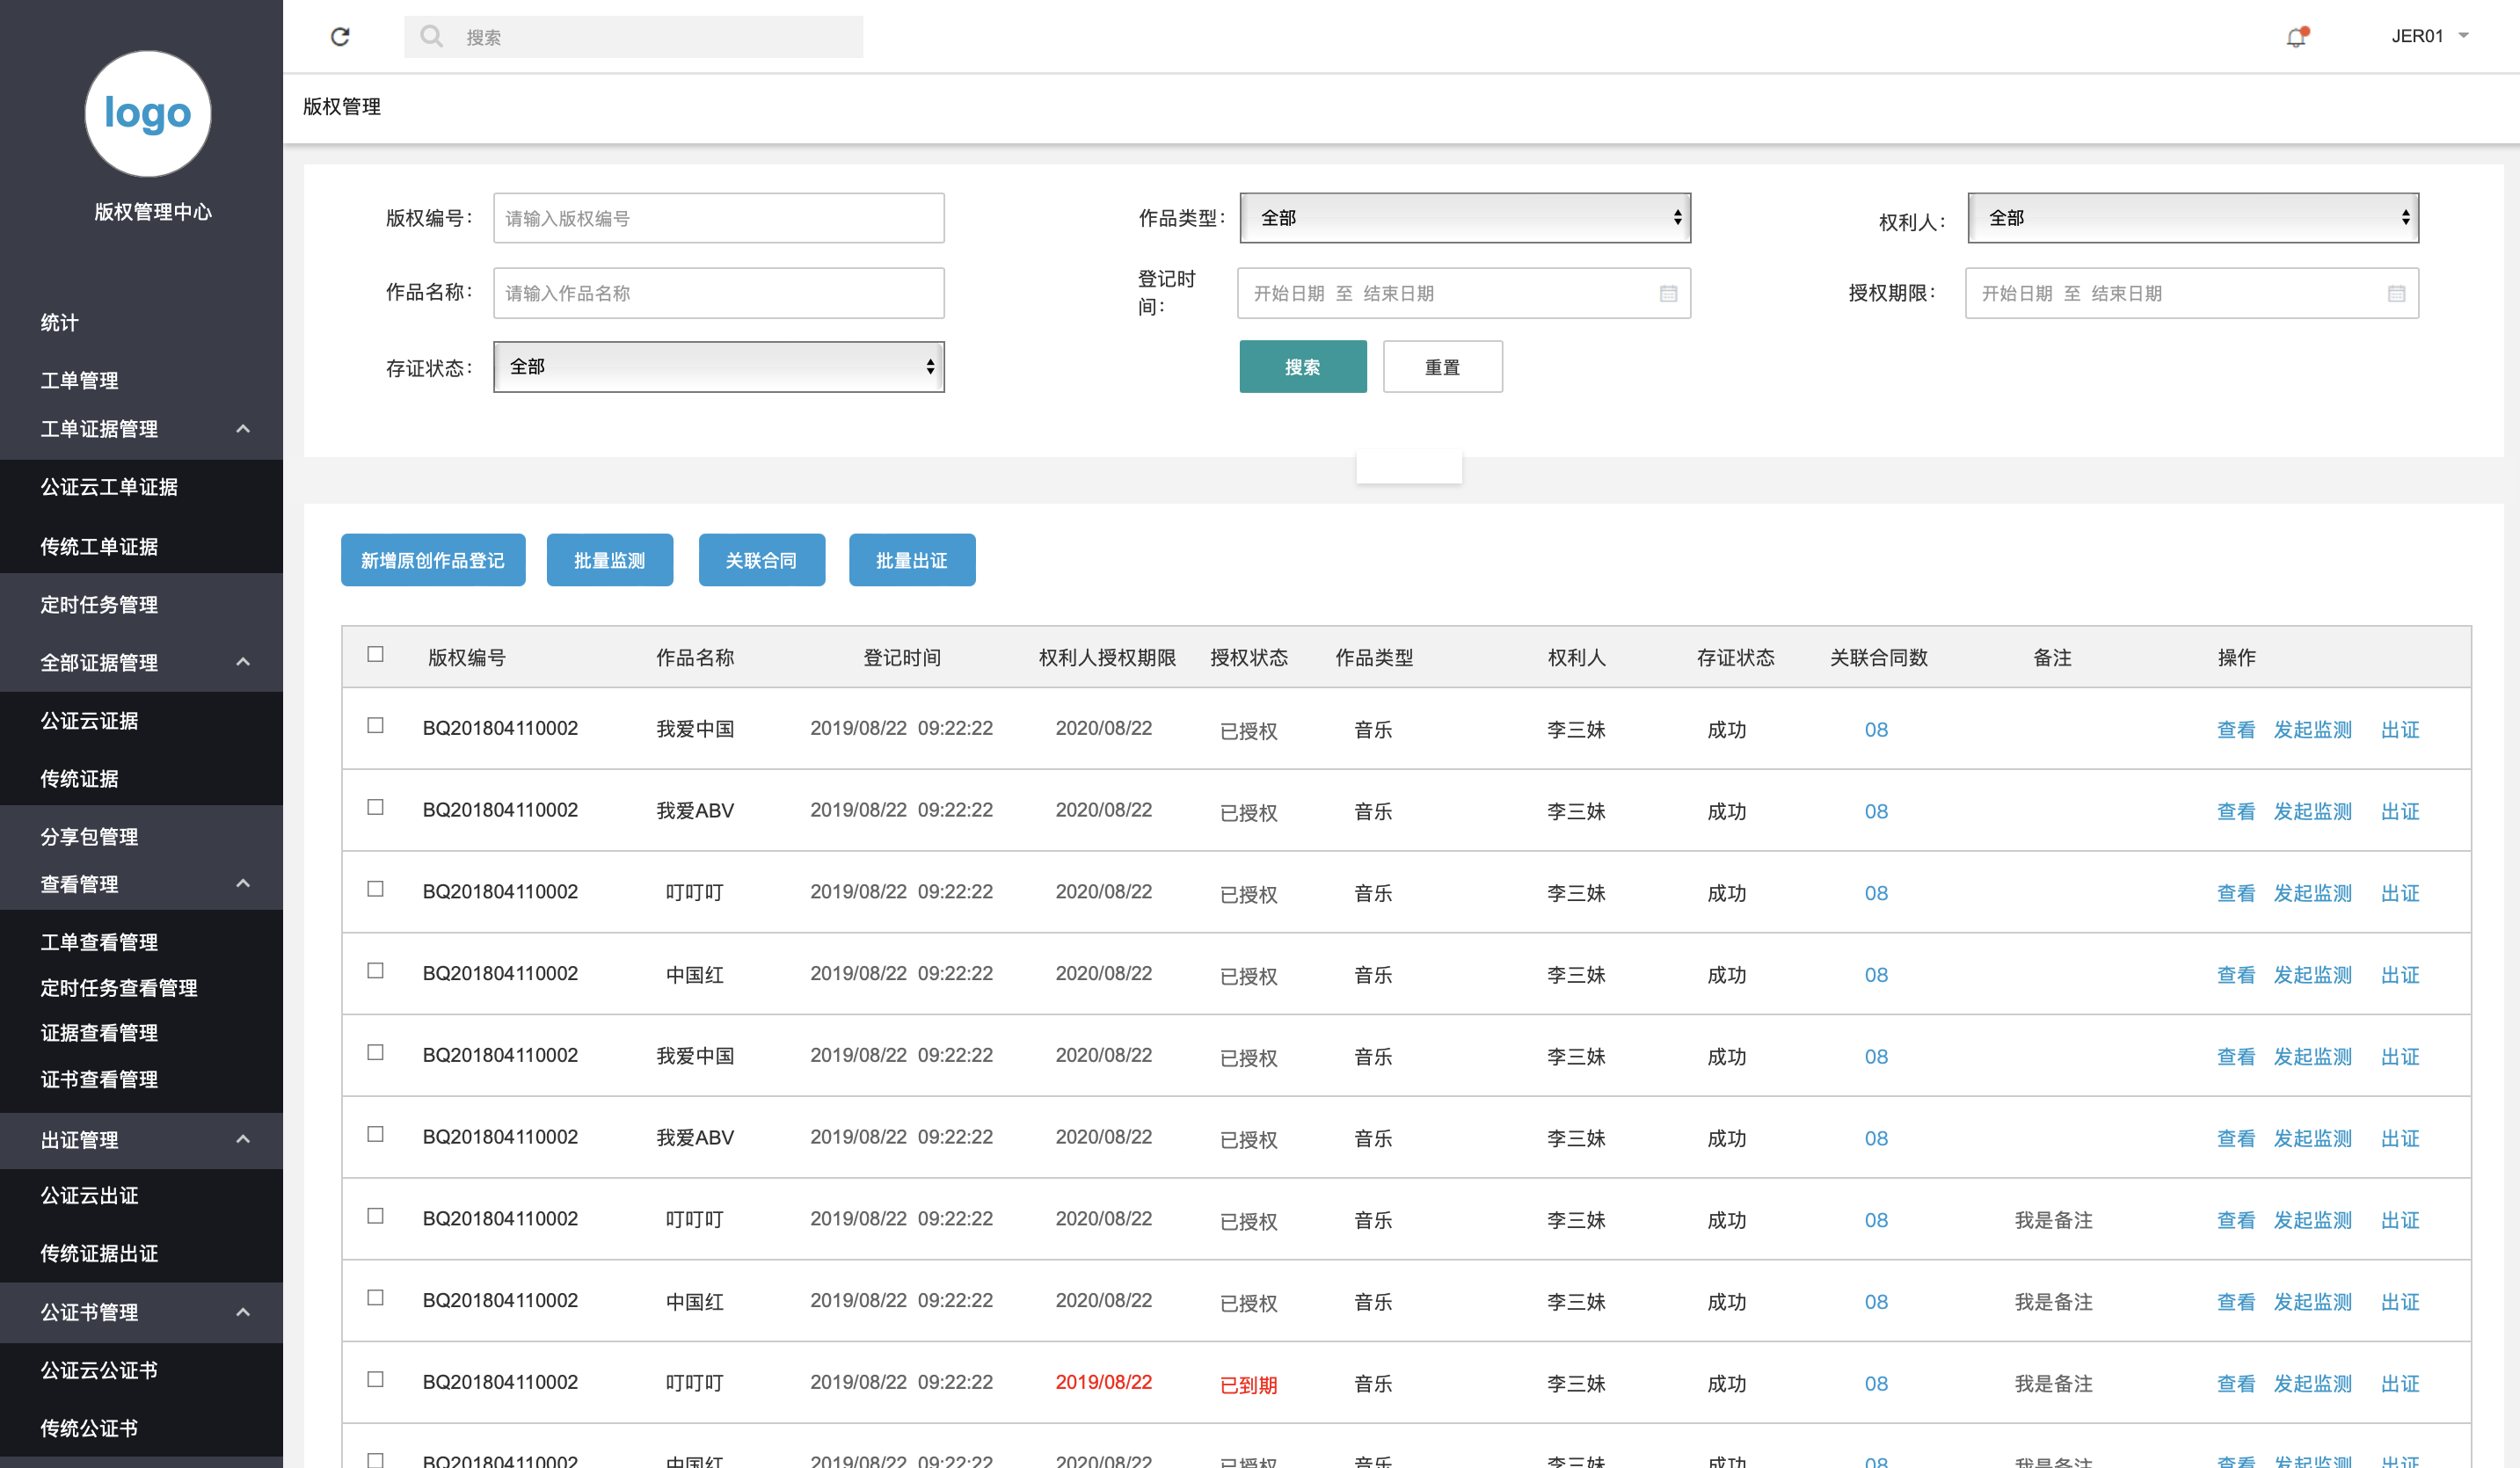Focus the 版权编号 input field
Screen dimensions: 2520x1468
(x=718, y=218)
